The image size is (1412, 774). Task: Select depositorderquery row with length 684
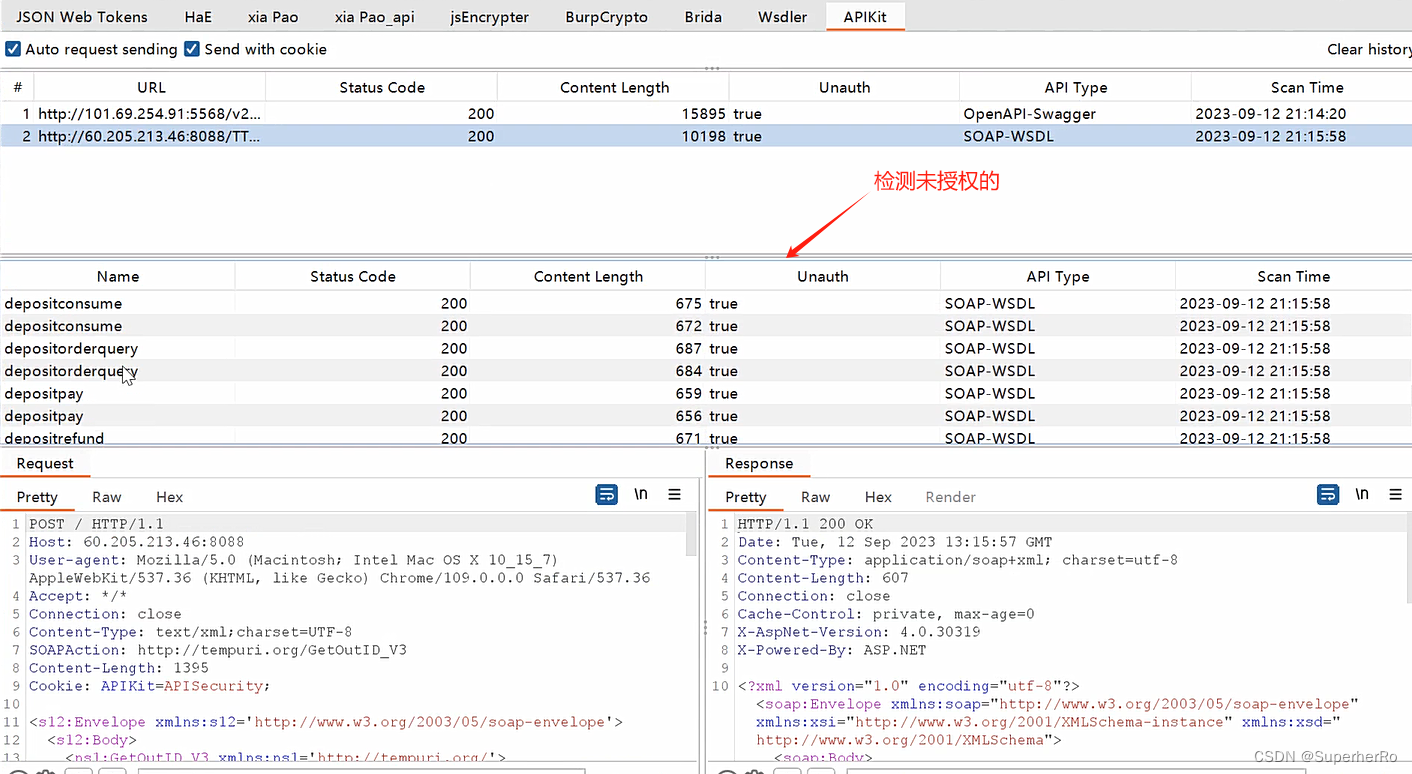click(x=706, y=371)
